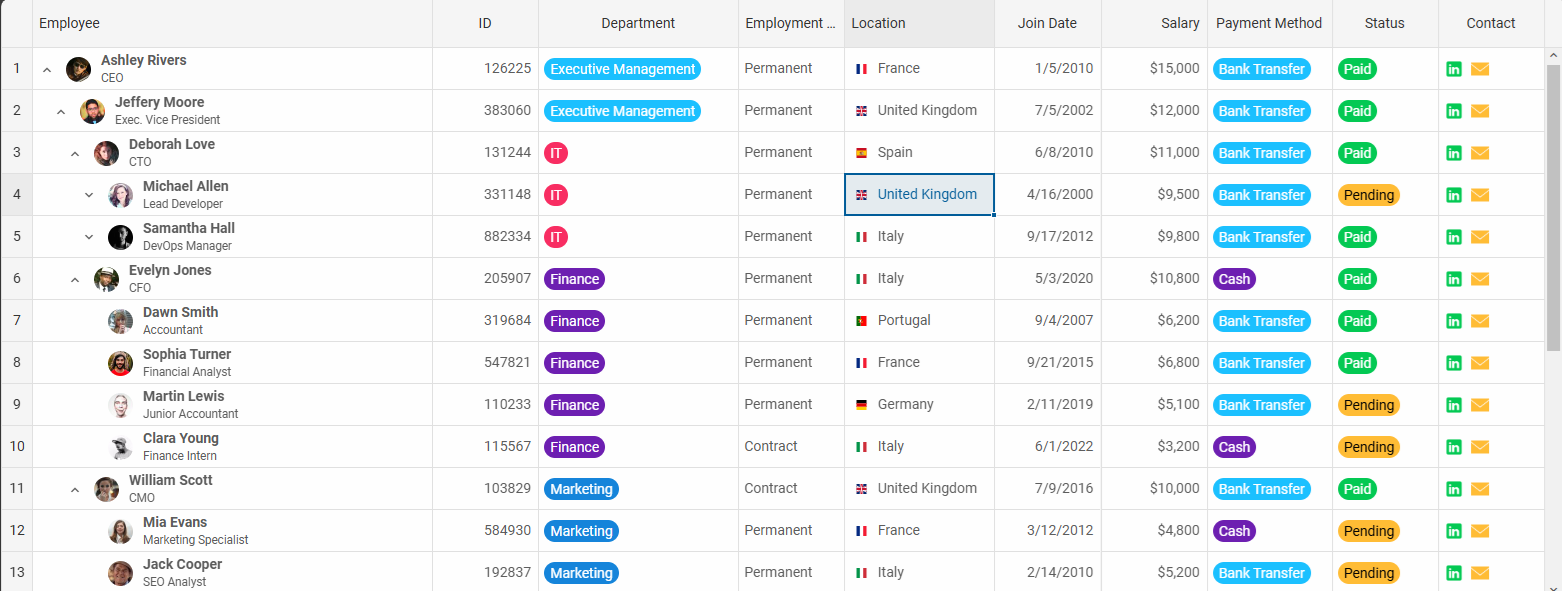The width and height of the screenshot is (1562, 591).
Task: Click the Department column header
Action: [x=638, y=23]
